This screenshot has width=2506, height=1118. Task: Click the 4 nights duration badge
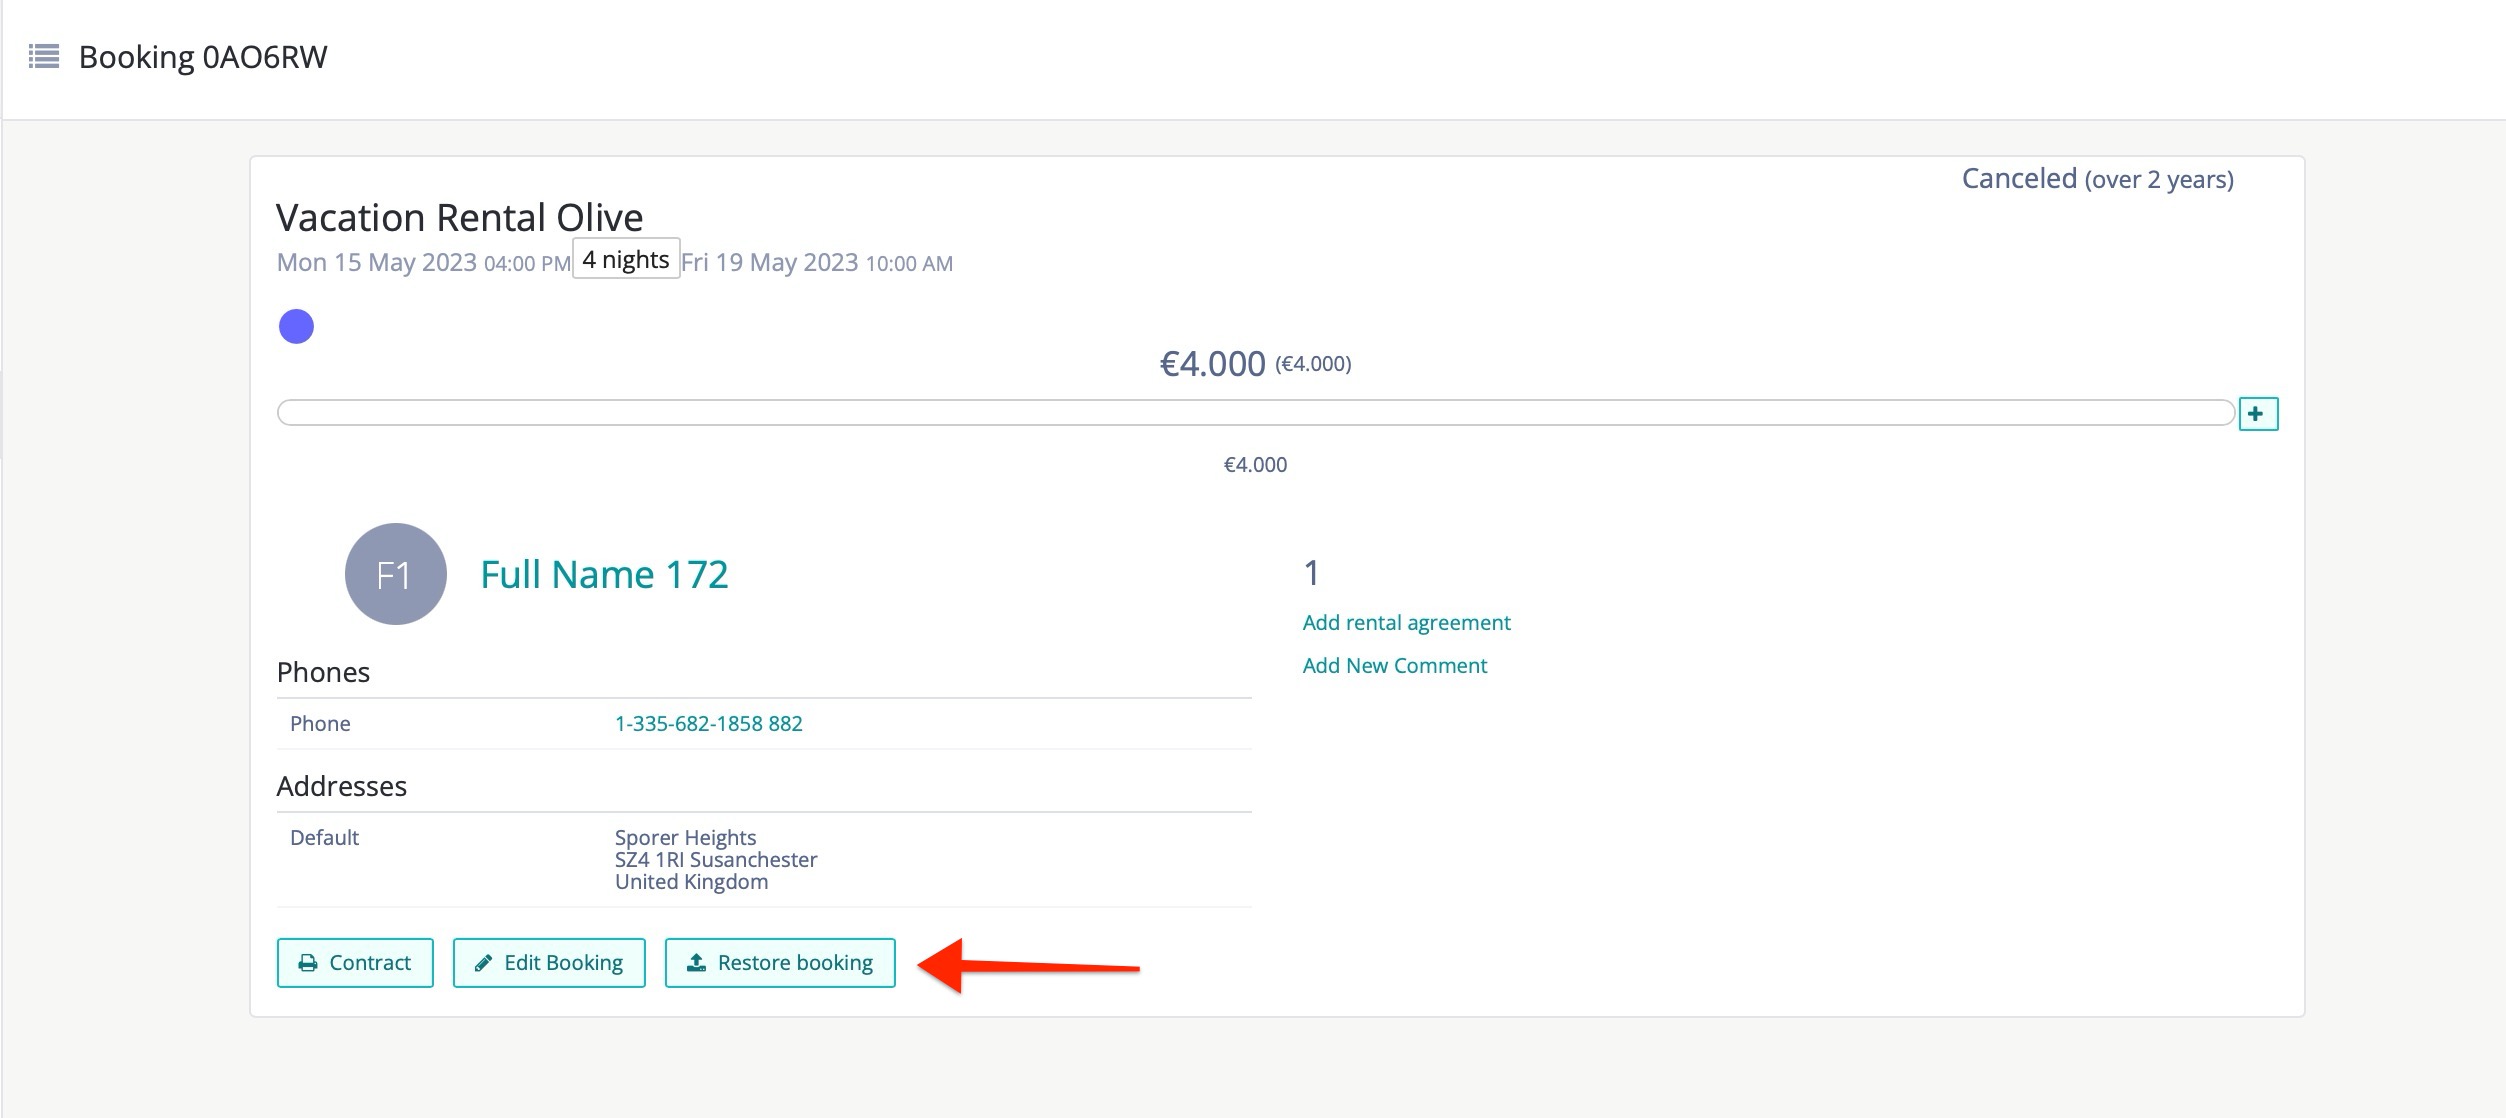(x=625, y=258)
